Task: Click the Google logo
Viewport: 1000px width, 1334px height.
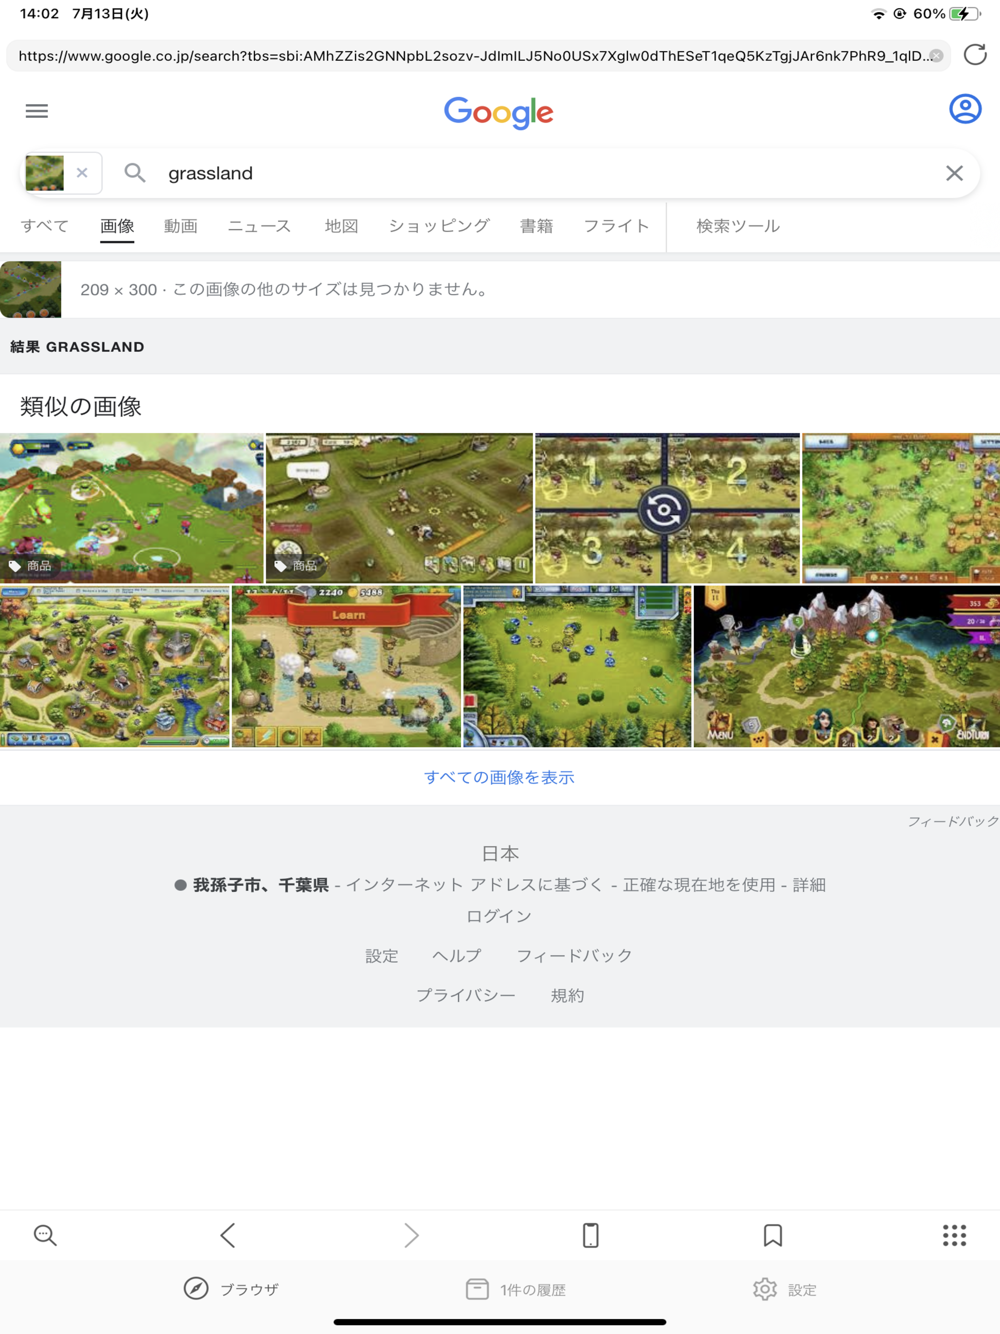Action: (499, 112)
